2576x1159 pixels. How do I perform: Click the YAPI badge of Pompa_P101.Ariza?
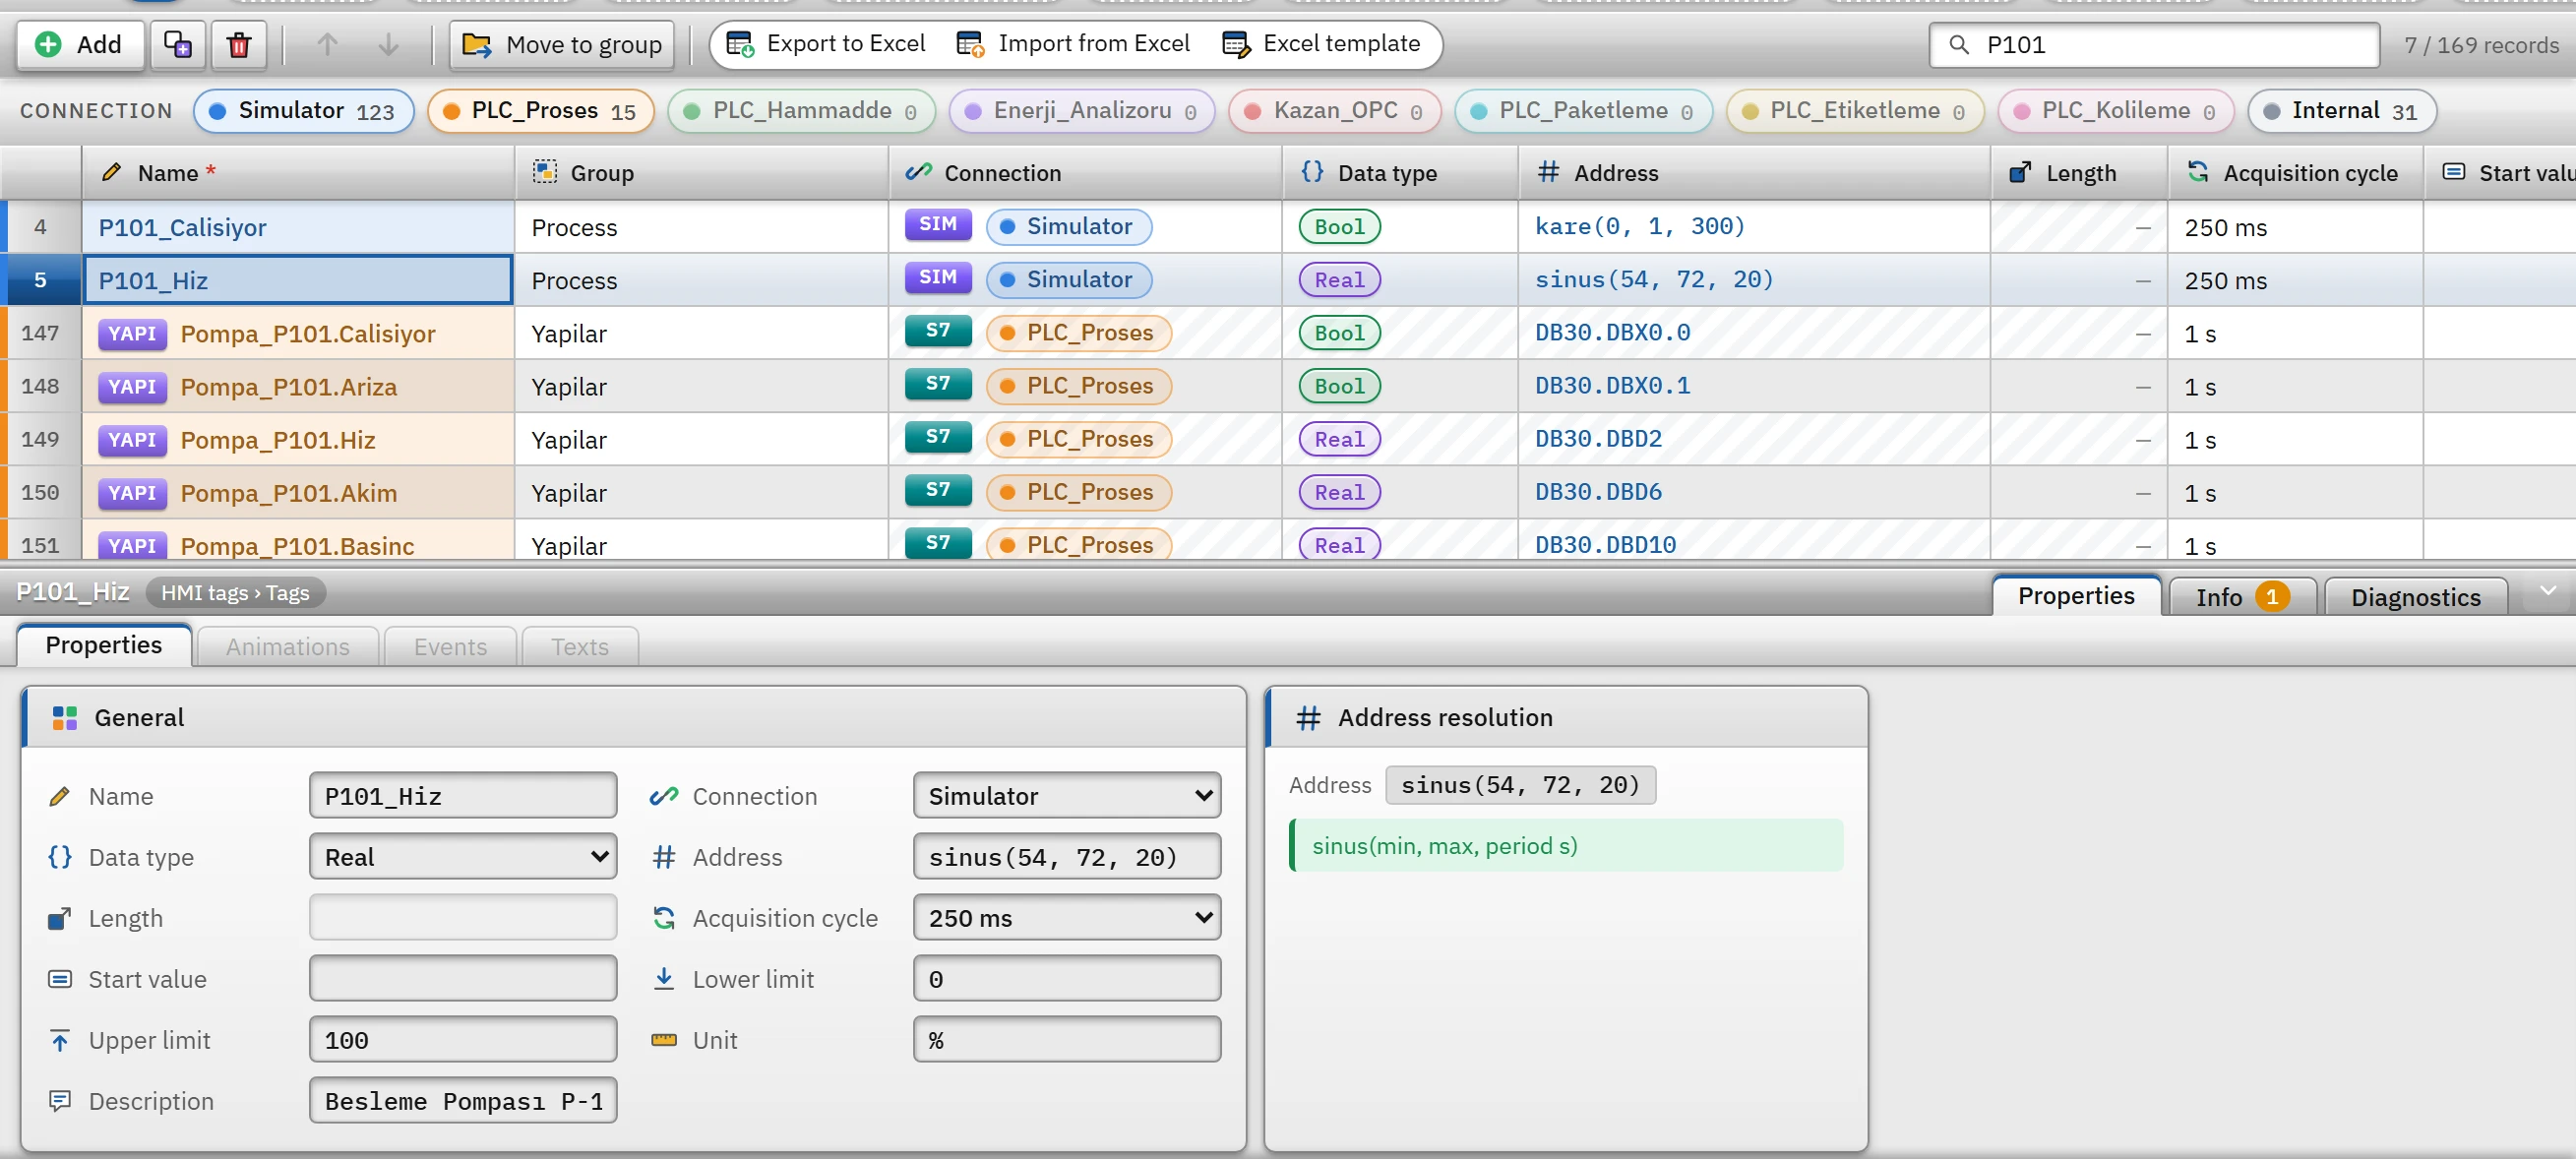(132, 386)
